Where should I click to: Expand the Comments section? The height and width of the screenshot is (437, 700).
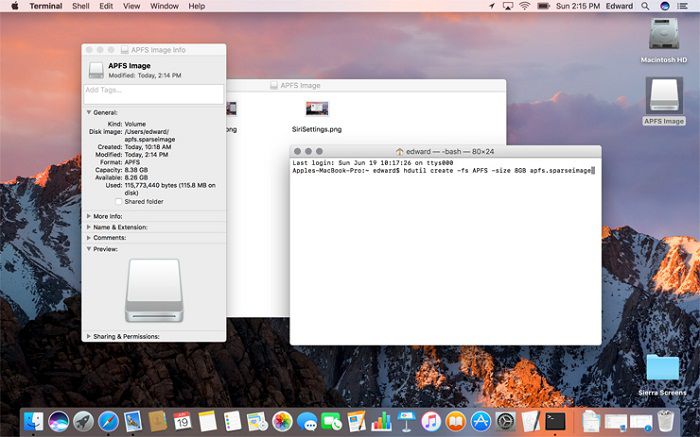[x=89, y=237]
